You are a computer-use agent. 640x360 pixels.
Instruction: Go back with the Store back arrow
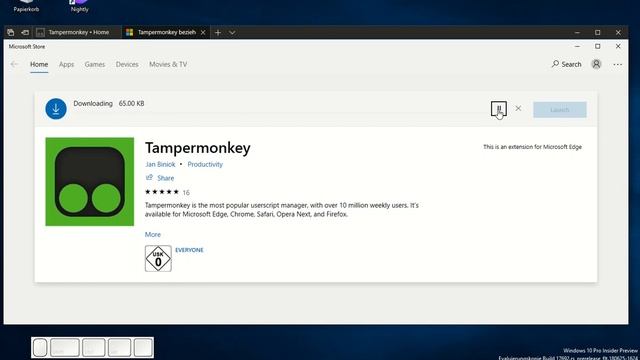pyautogui.click(x=14, y=64)
